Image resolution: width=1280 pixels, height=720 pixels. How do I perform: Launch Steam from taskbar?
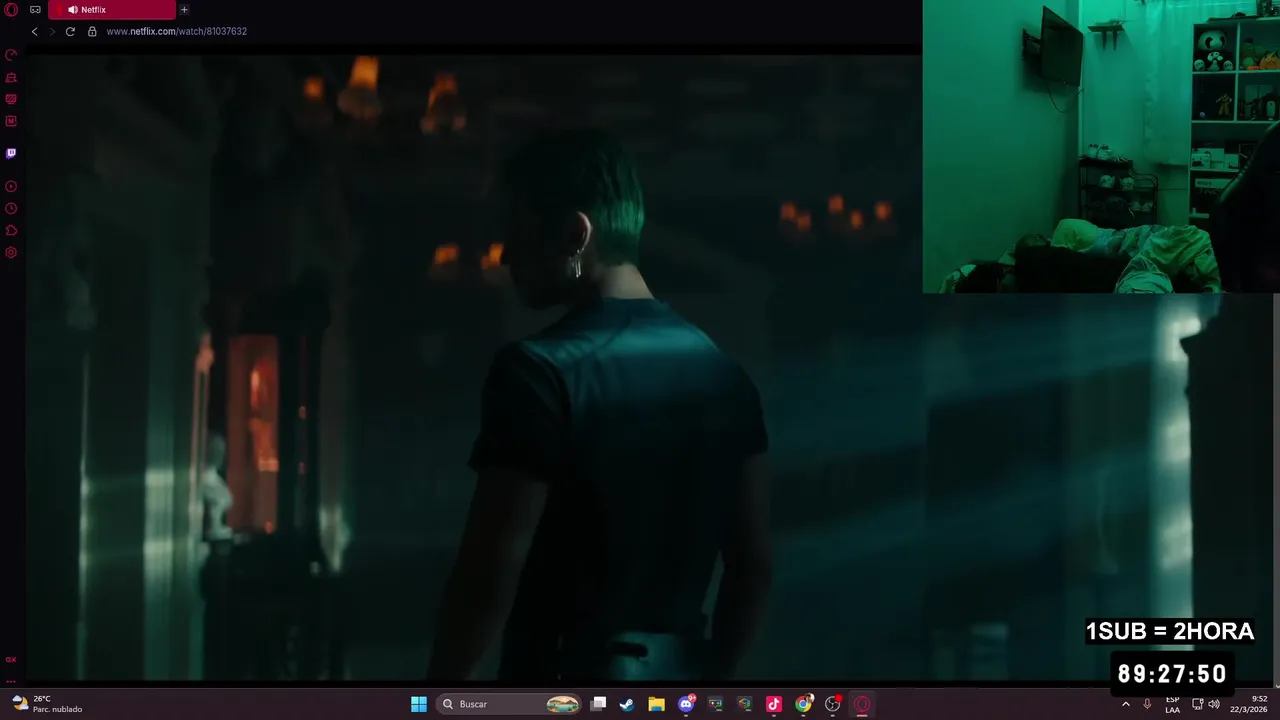[x=627, y=704]
